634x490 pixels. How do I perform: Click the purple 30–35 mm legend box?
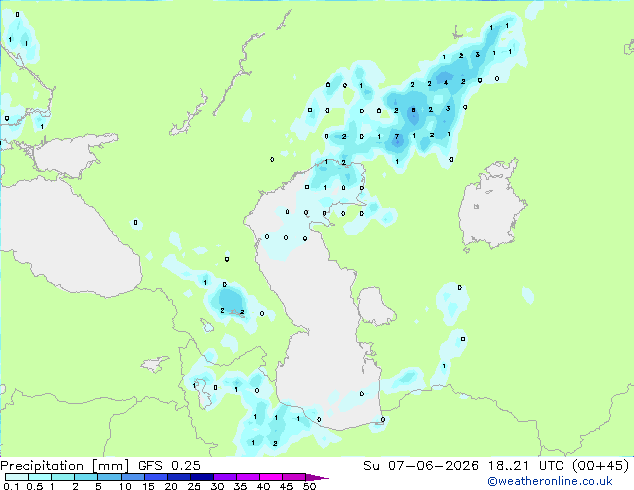click(x=225, y=477)
